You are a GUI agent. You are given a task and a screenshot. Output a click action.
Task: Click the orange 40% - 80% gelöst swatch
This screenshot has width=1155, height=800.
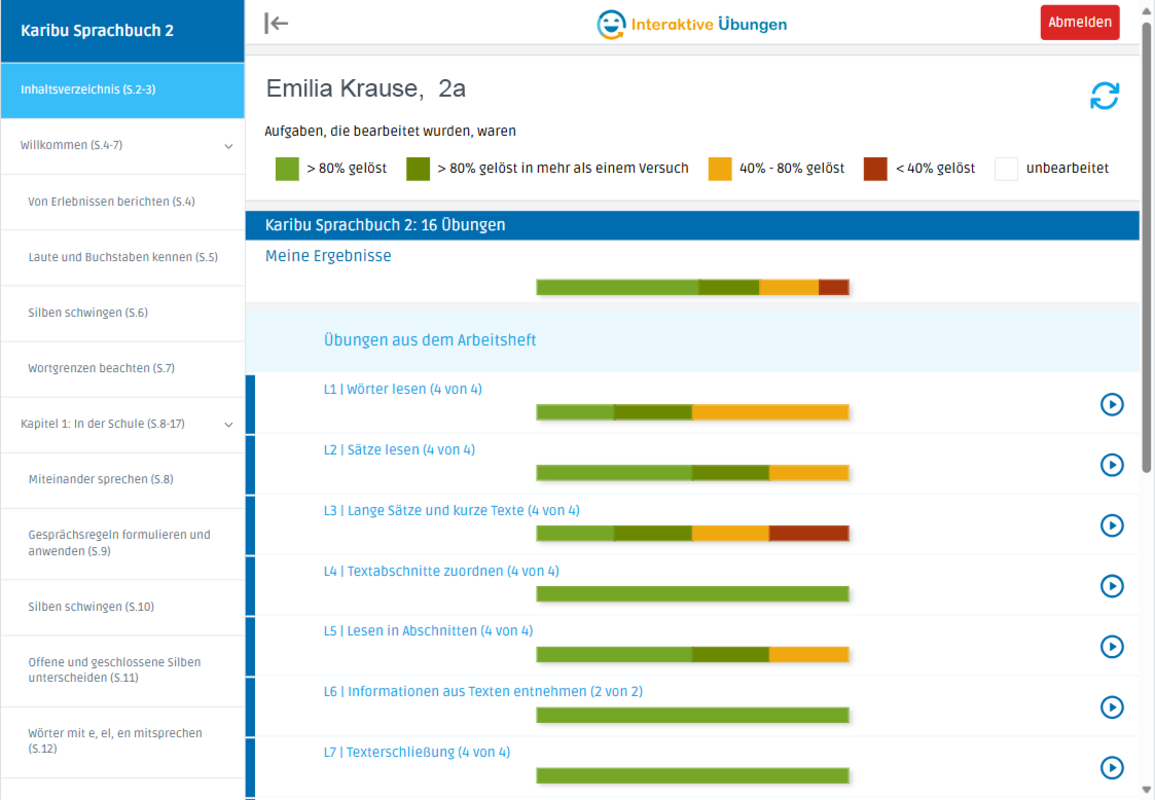coord(720,169)
